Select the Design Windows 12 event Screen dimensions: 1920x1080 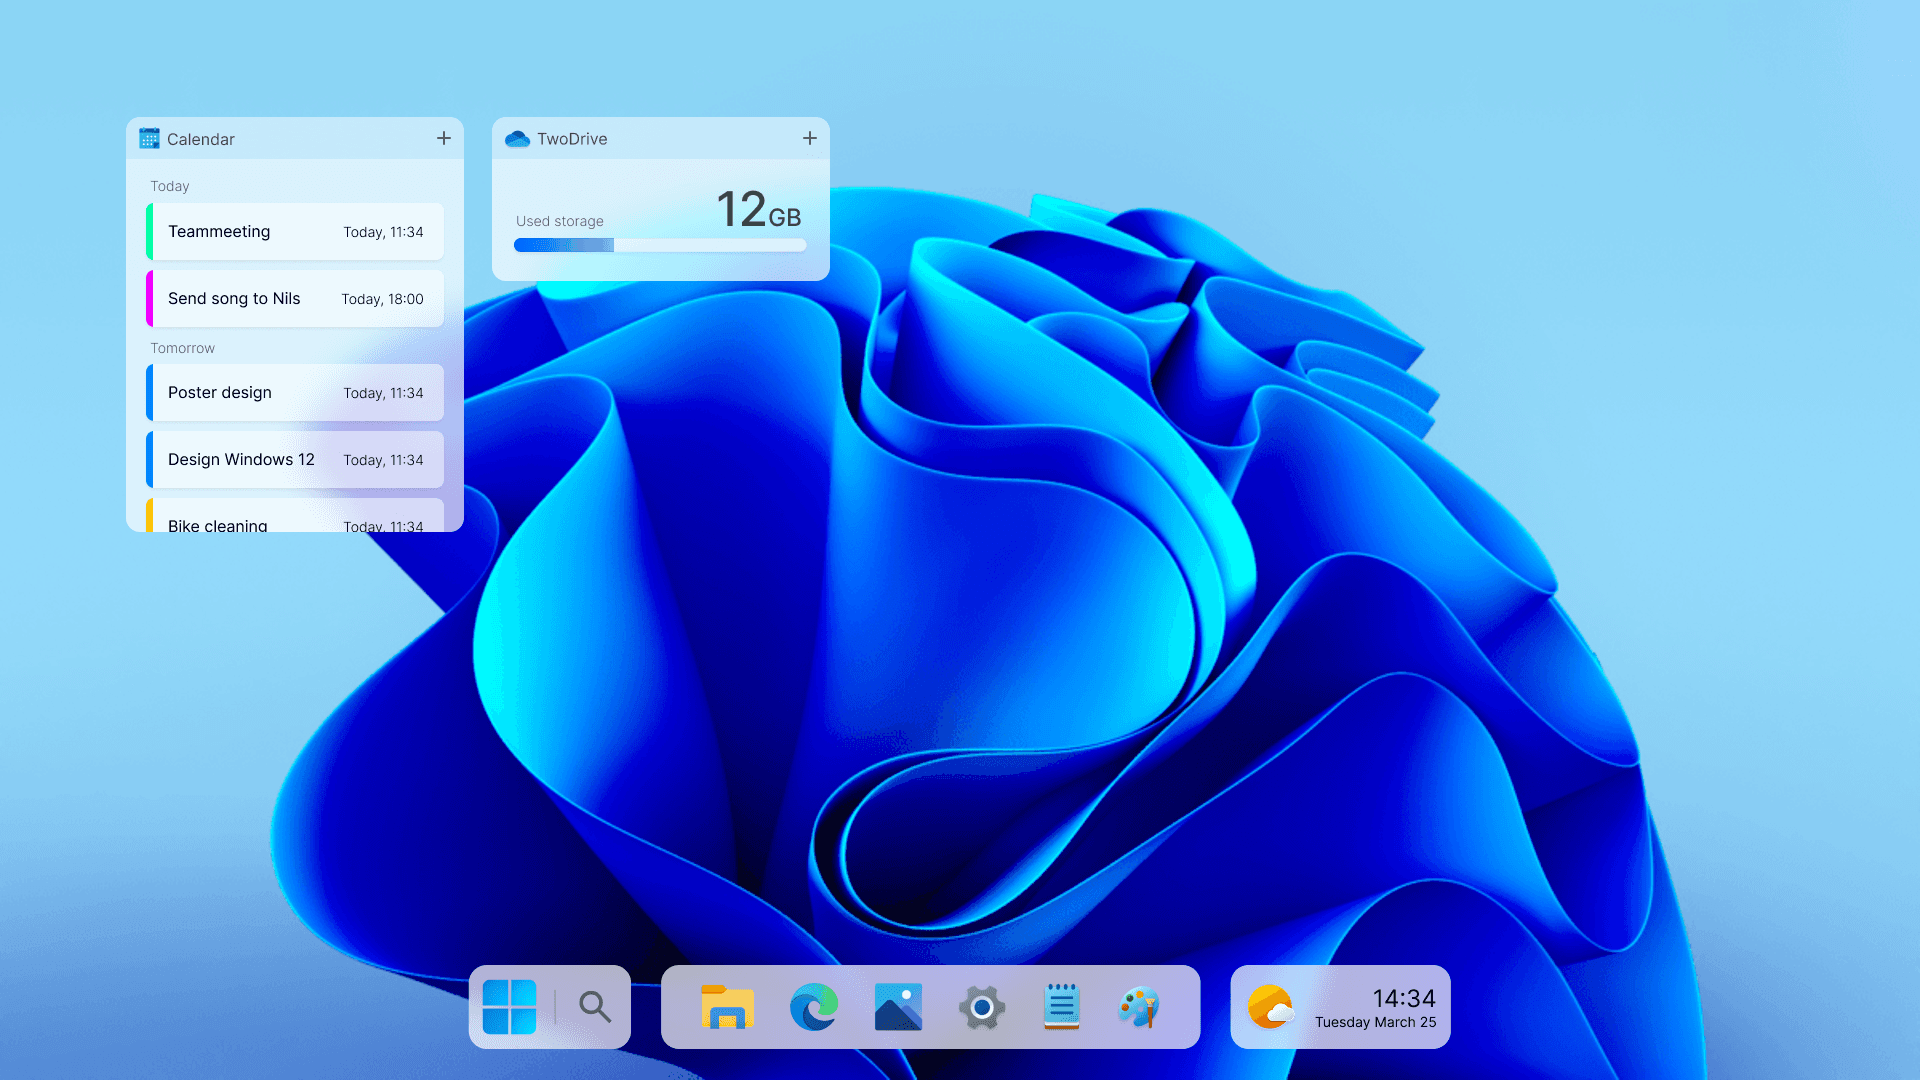[x=295, y=460]
